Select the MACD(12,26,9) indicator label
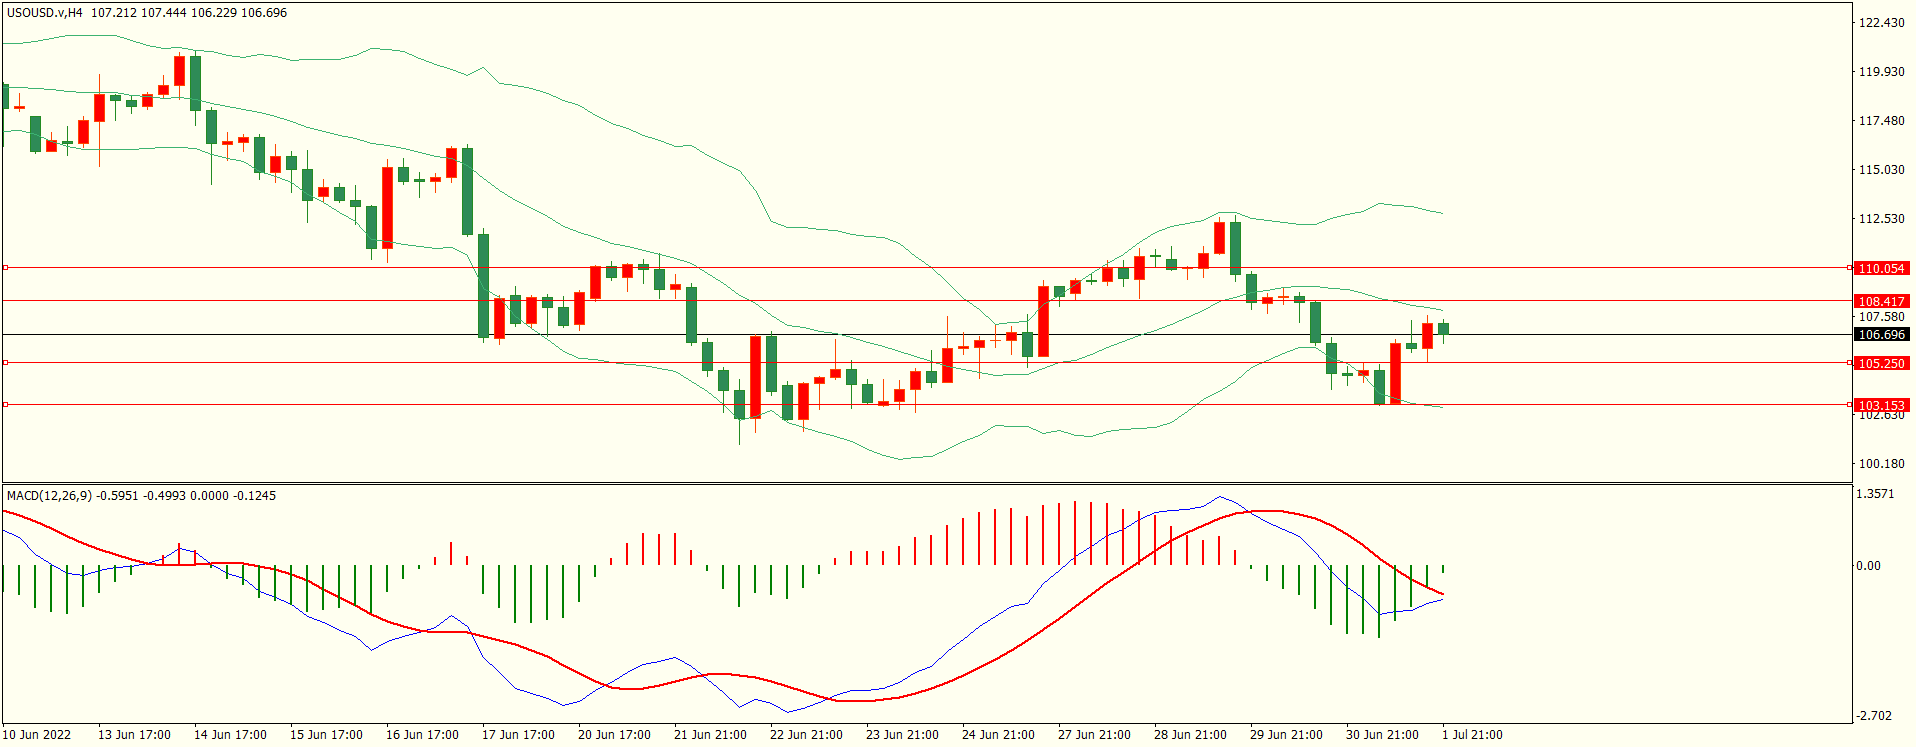The width and height of the screenshot is (1916, 747). click(x=49, y=496)
